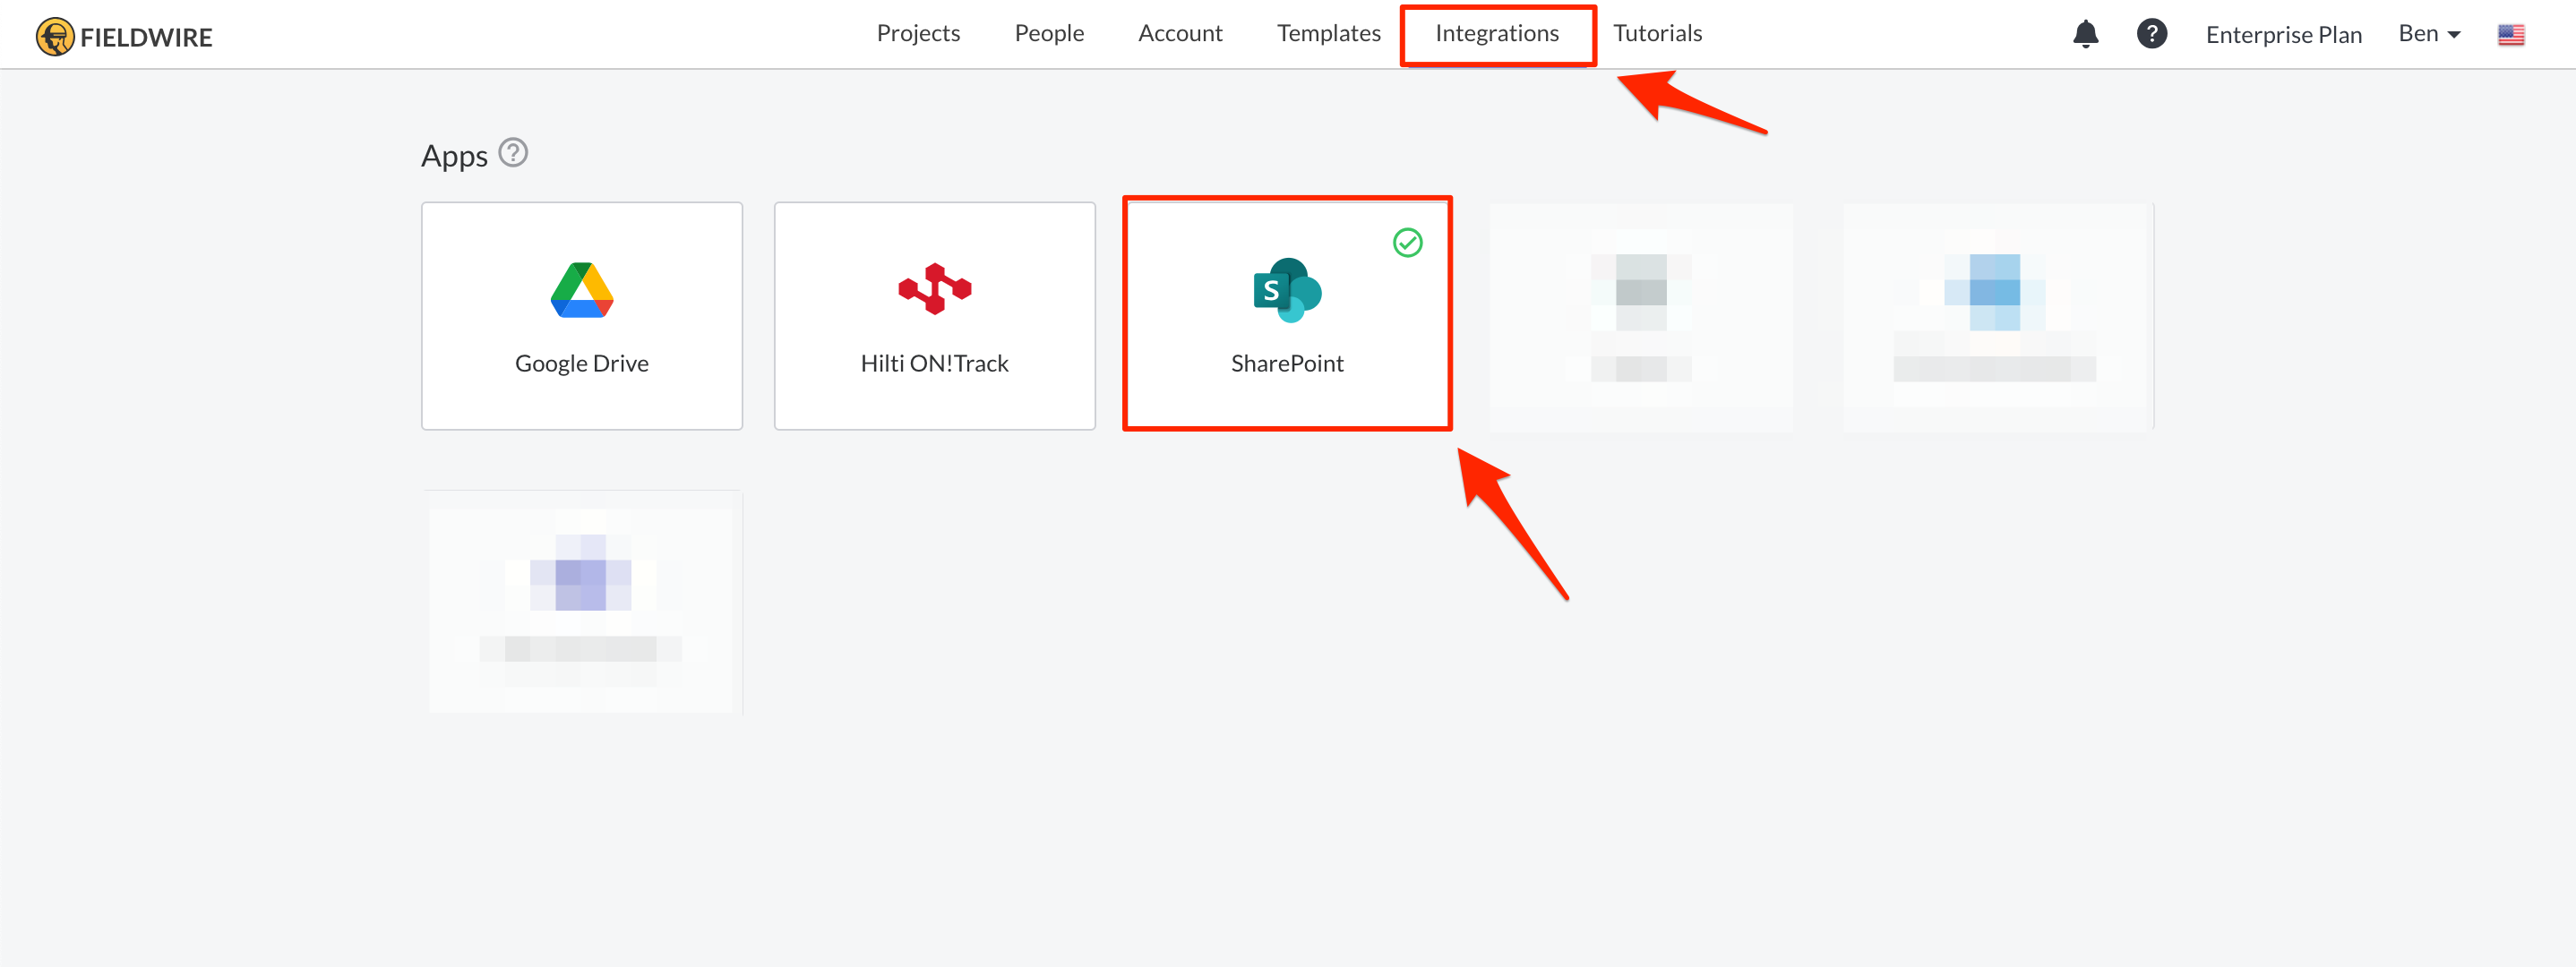2576x967 pixels.
Task: Click the Apps help info icon
Action: pyautogui.click(x=513, y=153)
